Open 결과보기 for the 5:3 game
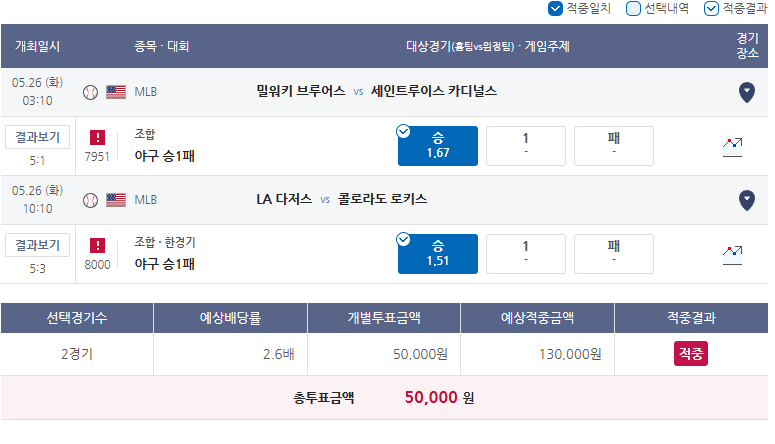Screen dimensions: 775x444 [x=38, y=245]
